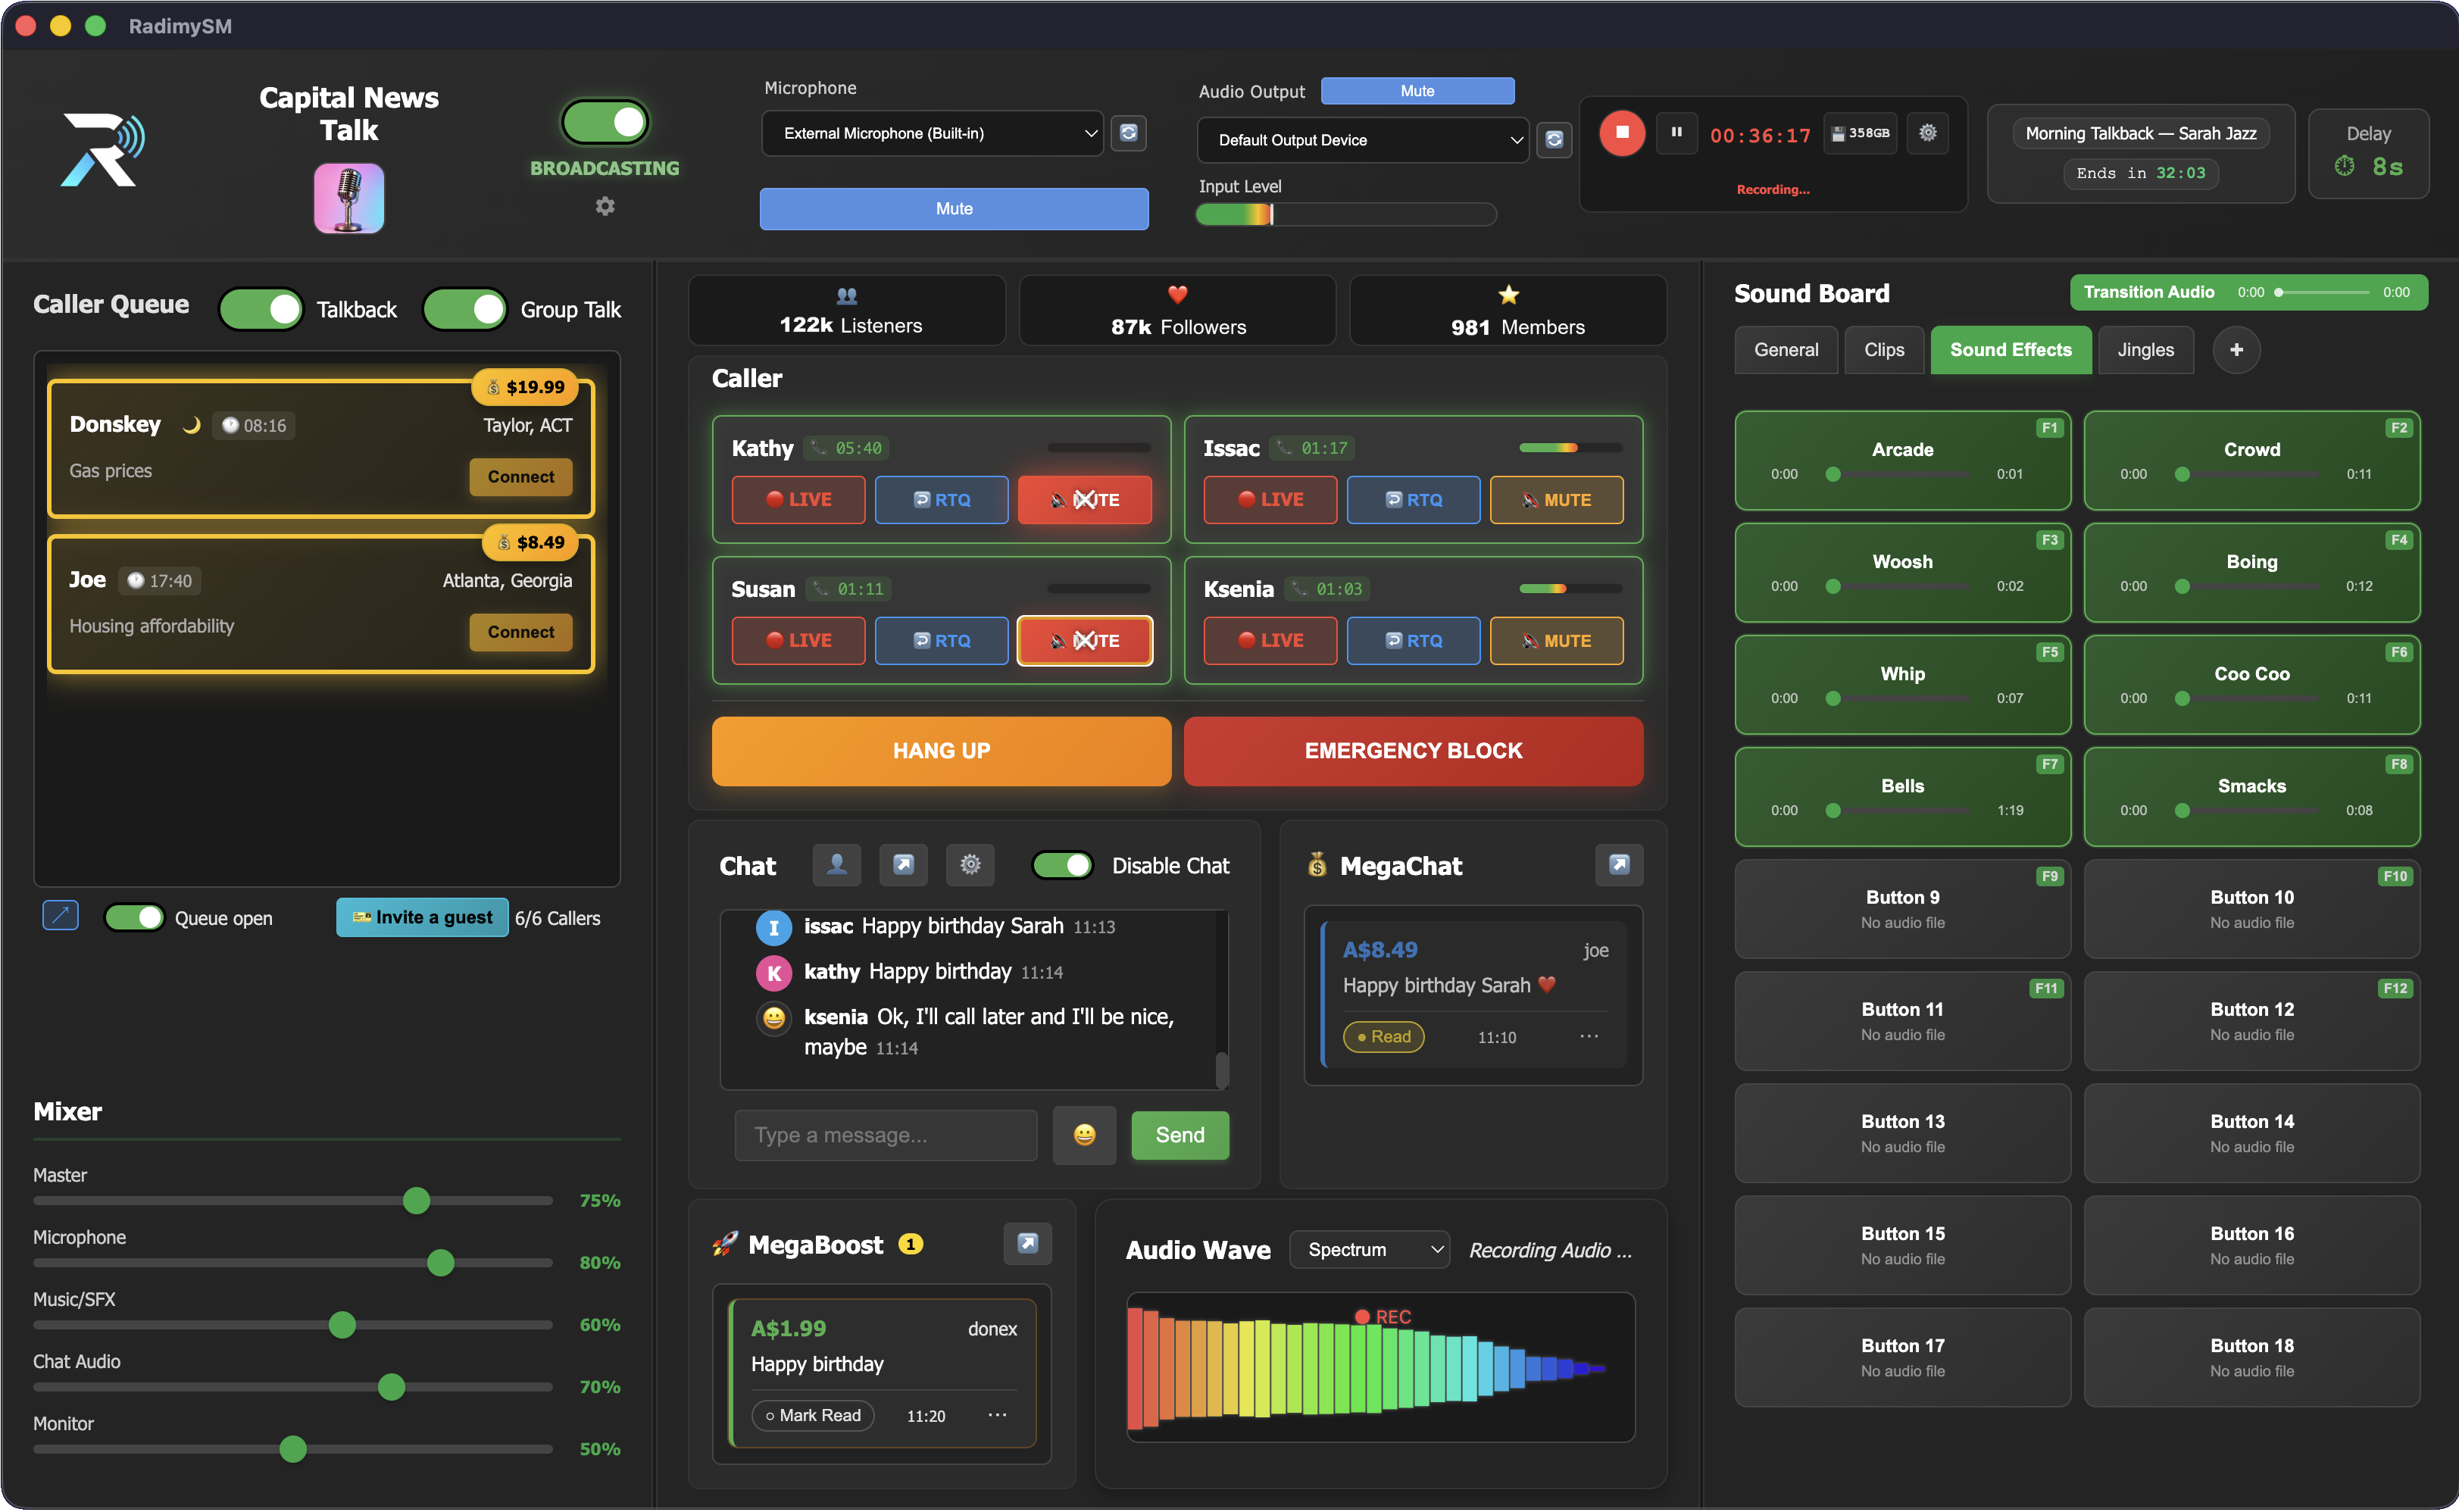Add a new Sound Board tab
Screen dimensions: 2459x1512
click(x=2236, y=350)
